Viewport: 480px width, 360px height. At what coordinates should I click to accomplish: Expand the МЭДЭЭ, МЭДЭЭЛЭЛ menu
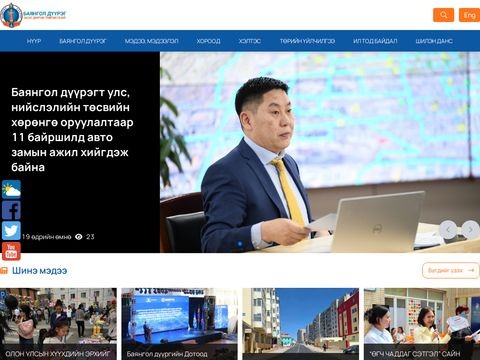click(x=151, y=41)
